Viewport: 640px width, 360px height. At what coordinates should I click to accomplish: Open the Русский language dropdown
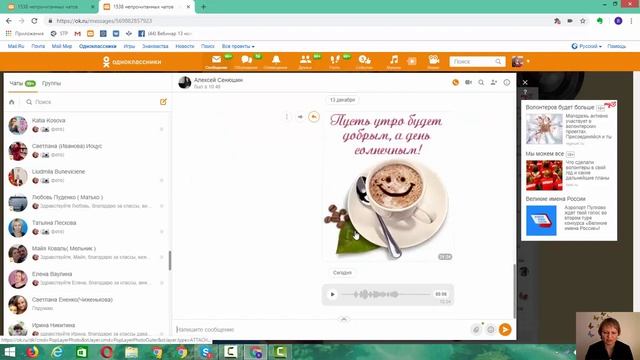coord(587,46)
